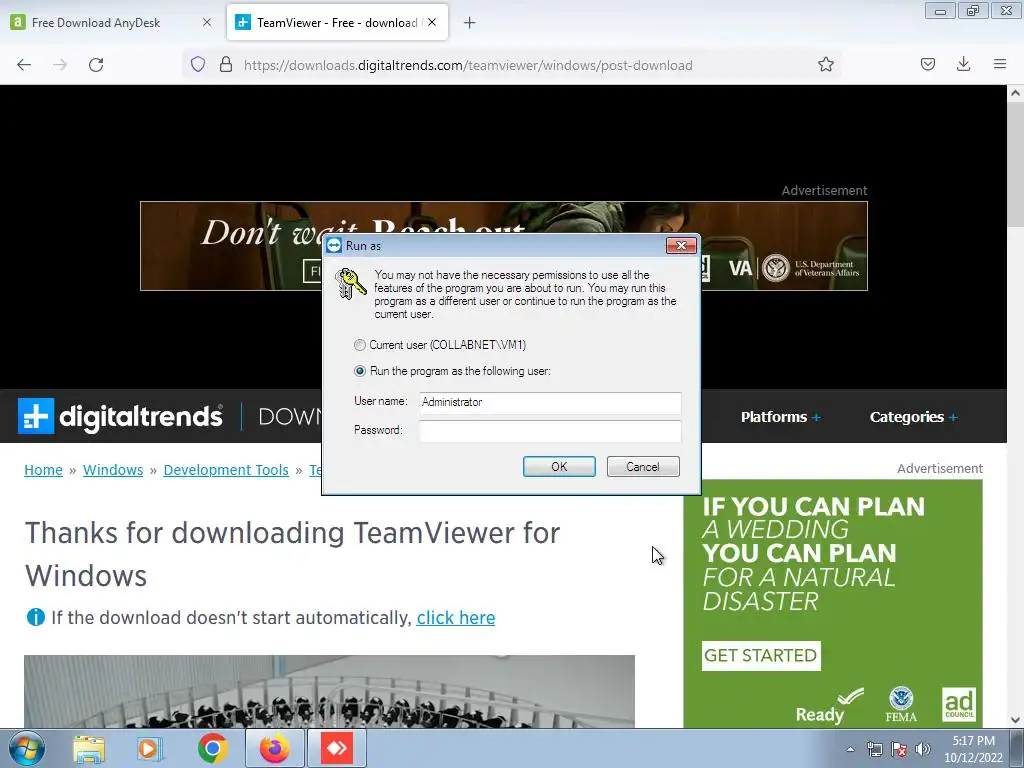Viewport: 1024px width, 768px height.
Task: Open the Veterans Affairs banner advertisement
Action: pos(504,246)
